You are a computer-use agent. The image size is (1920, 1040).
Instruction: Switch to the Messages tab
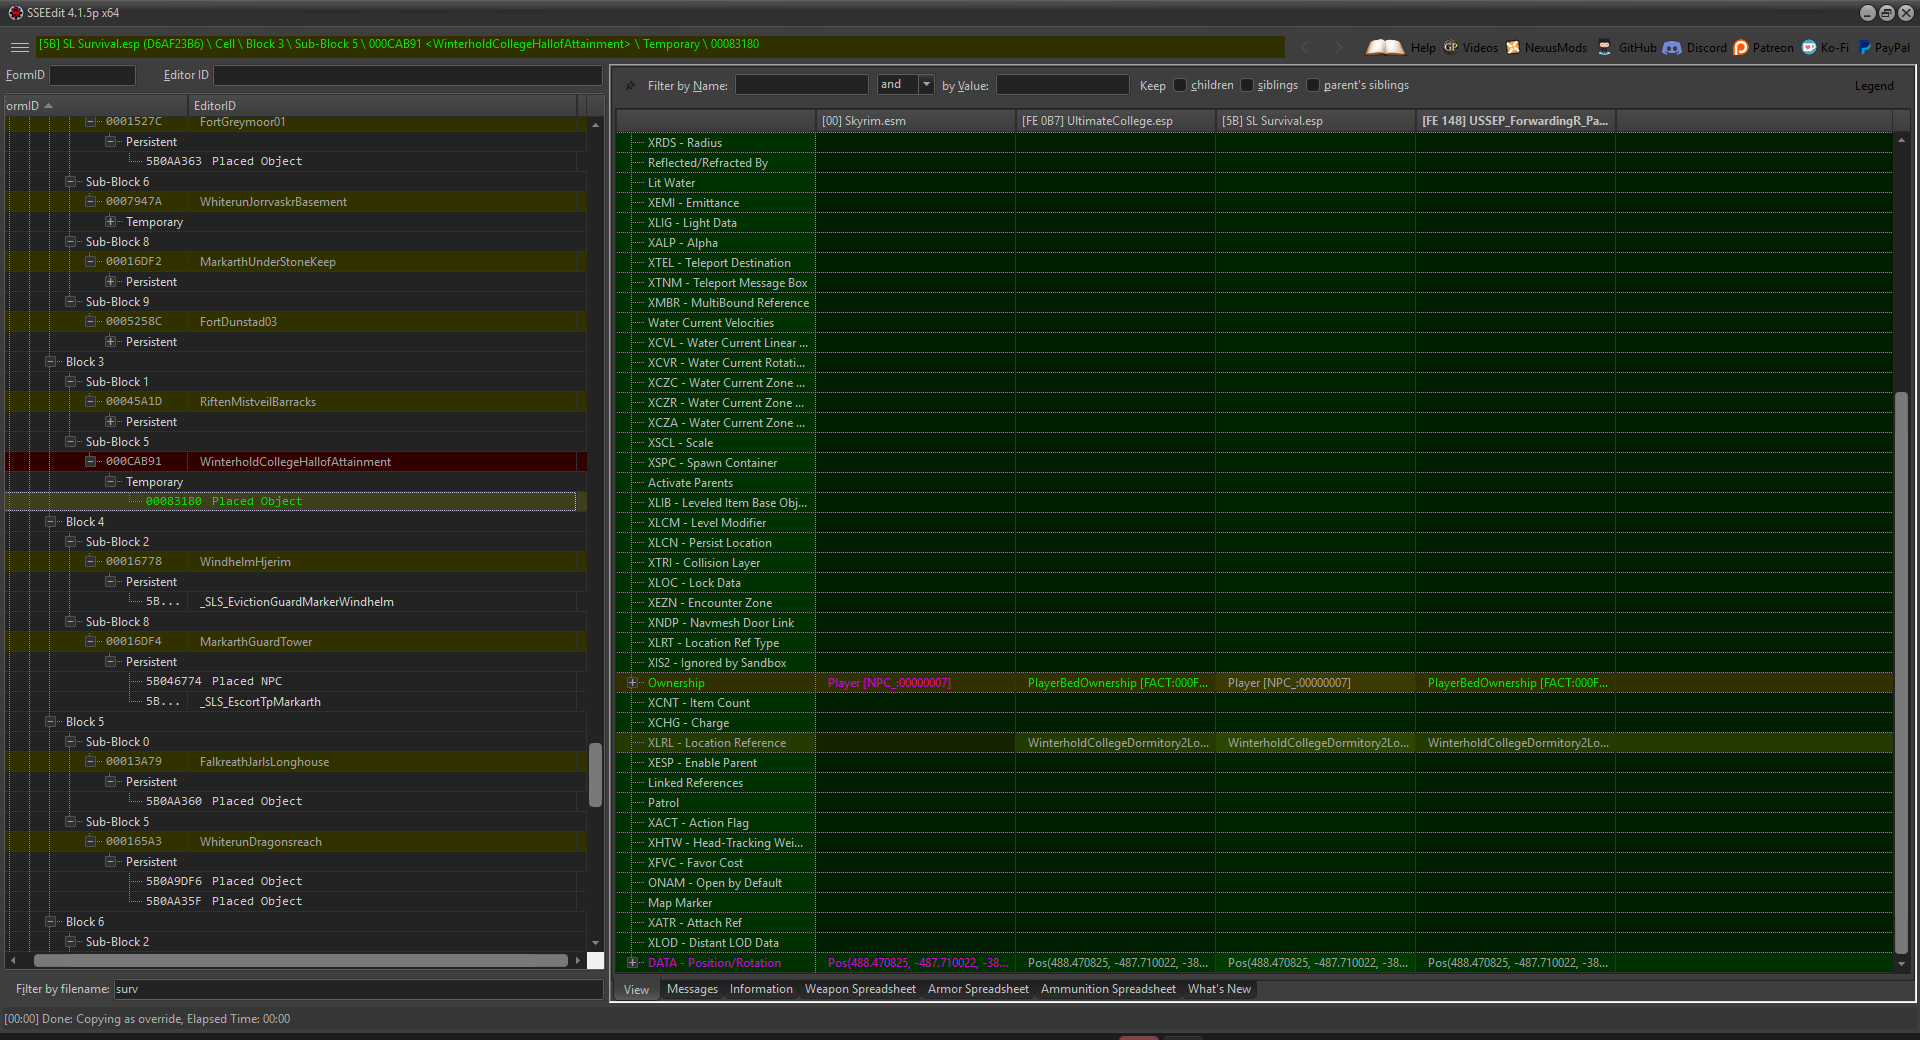click(692, 989)
